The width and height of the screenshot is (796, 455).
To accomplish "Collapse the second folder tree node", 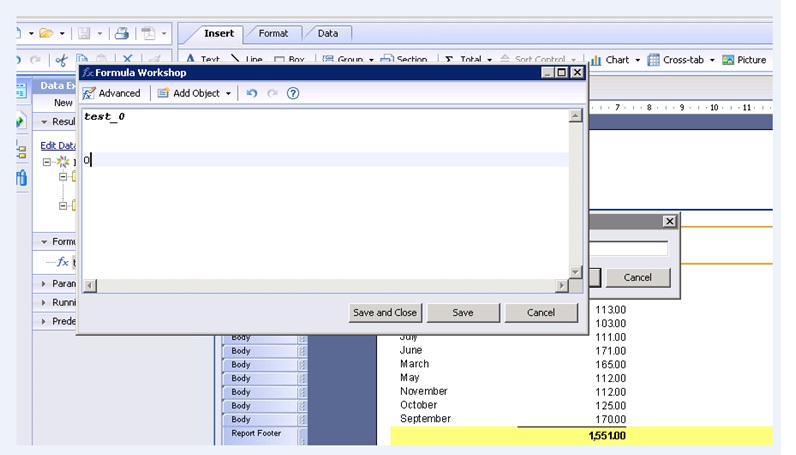I will [62, 206].
